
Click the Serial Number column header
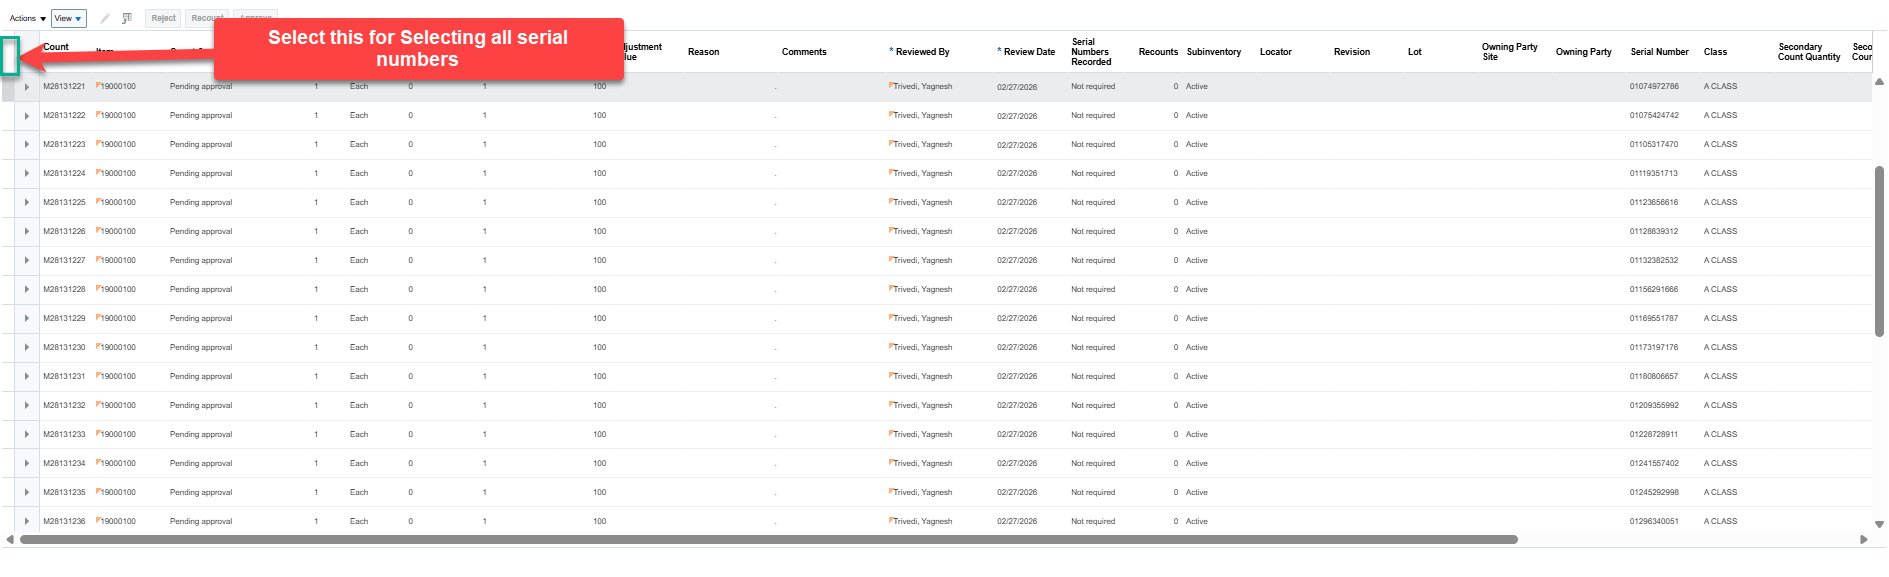(1659, 52)
